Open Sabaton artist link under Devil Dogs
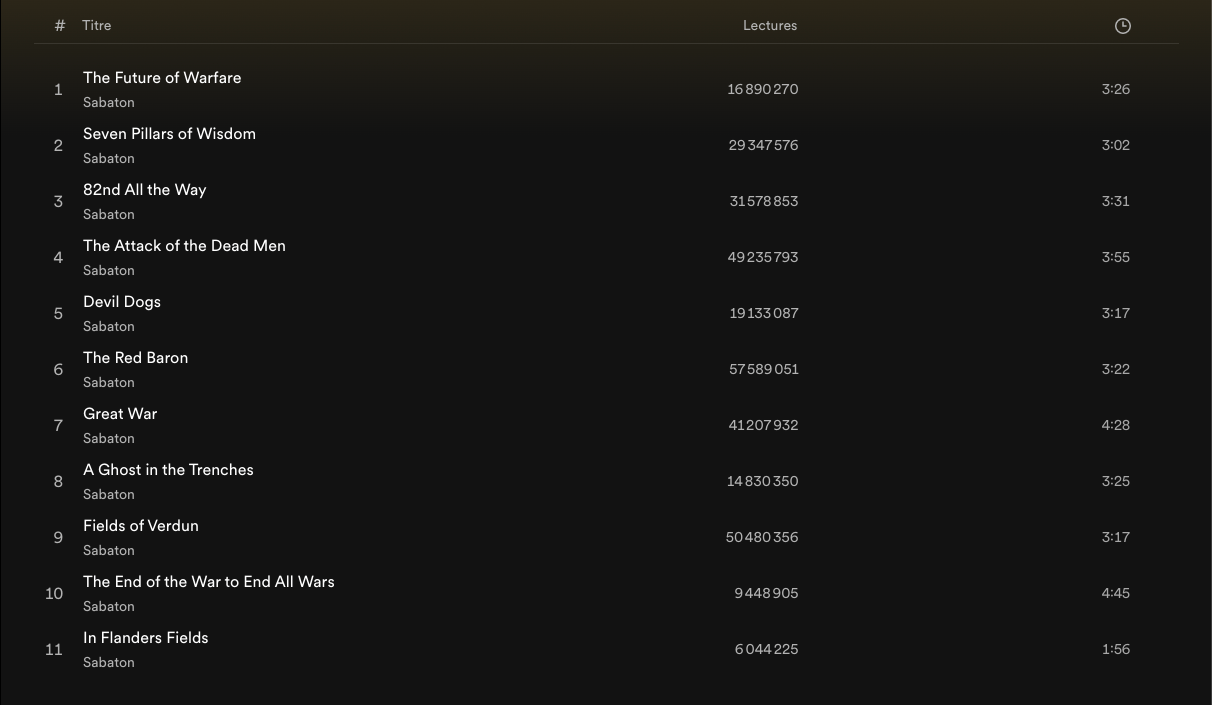1212x705 pixels. point(109,327)
